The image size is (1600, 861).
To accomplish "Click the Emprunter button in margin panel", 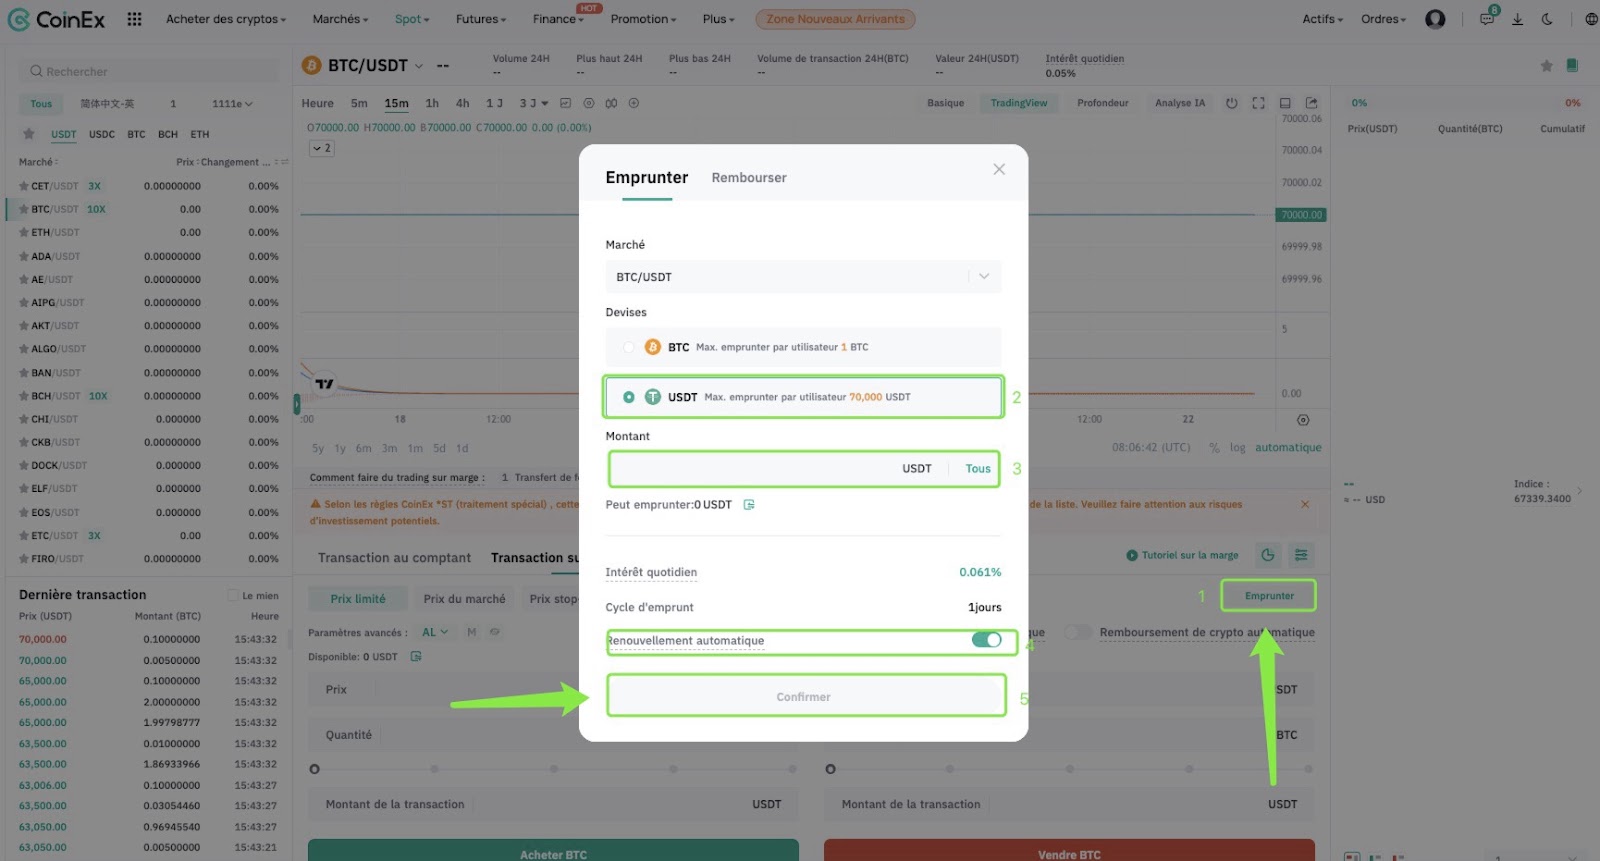I will [x=1269, y=596].
